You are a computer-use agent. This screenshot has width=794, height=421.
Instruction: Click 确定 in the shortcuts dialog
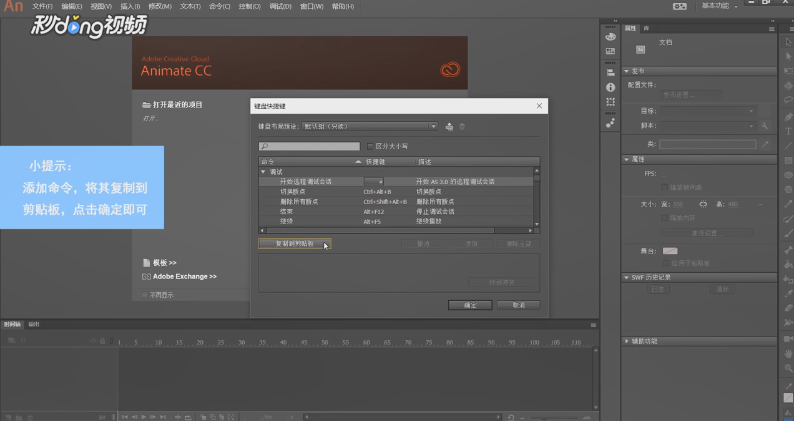(470, 305)
